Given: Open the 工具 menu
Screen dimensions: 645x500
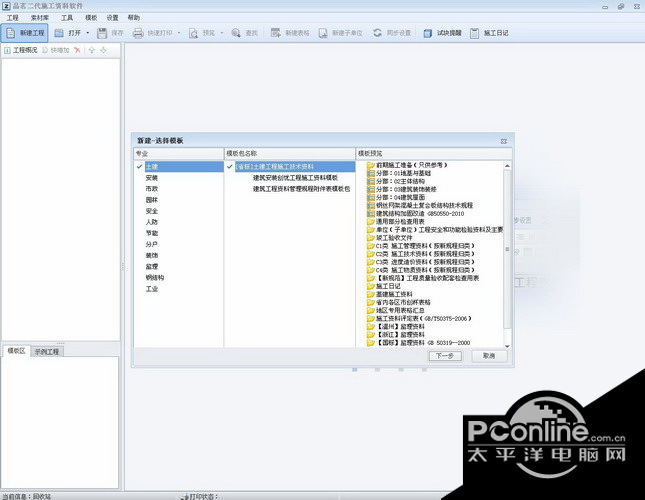Looking at the screenshot, I should pos(67,18).
